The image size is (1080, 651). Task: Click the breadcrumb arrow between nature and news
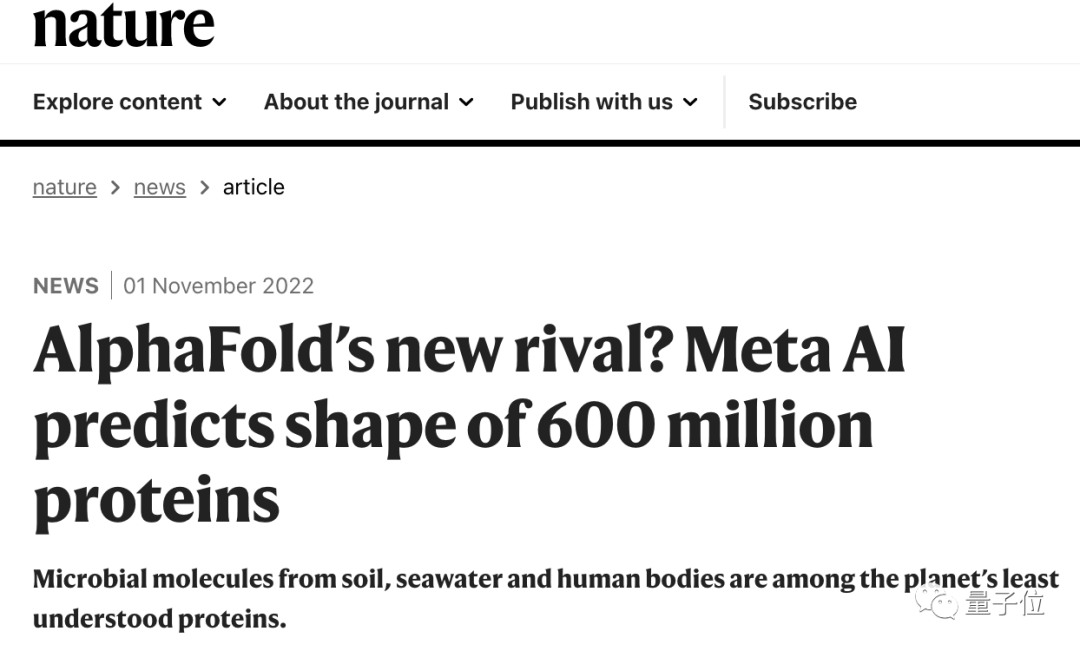point(116,187)
